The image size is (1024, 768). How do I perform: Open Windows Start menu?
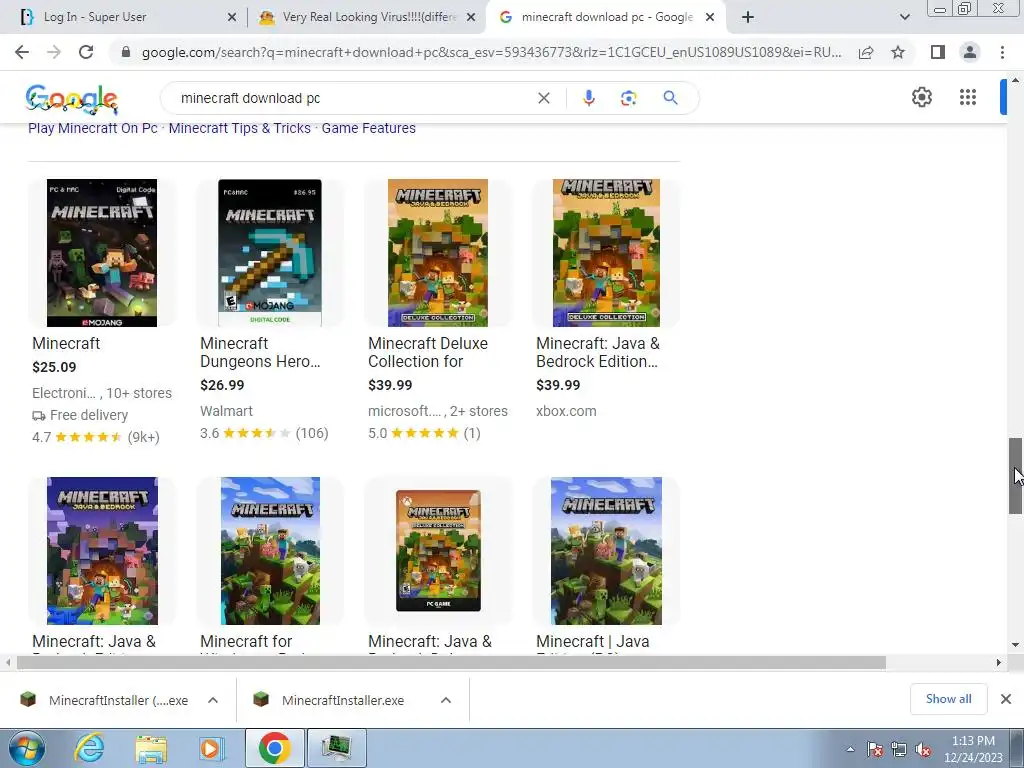click(26, 748)
